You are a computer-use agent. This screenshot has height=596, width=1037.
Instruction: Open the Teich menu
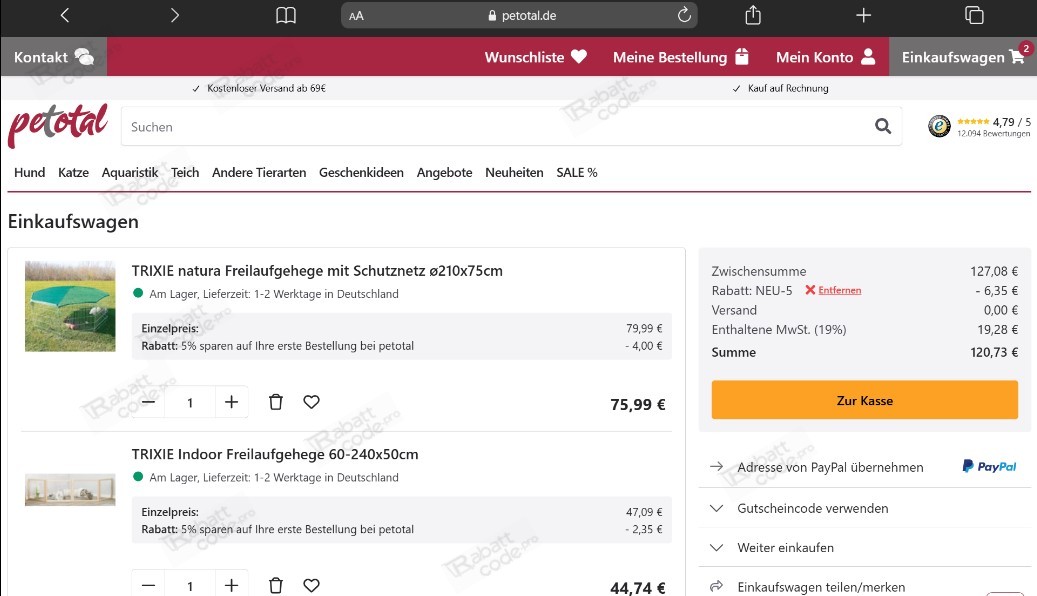click(185, 173)
